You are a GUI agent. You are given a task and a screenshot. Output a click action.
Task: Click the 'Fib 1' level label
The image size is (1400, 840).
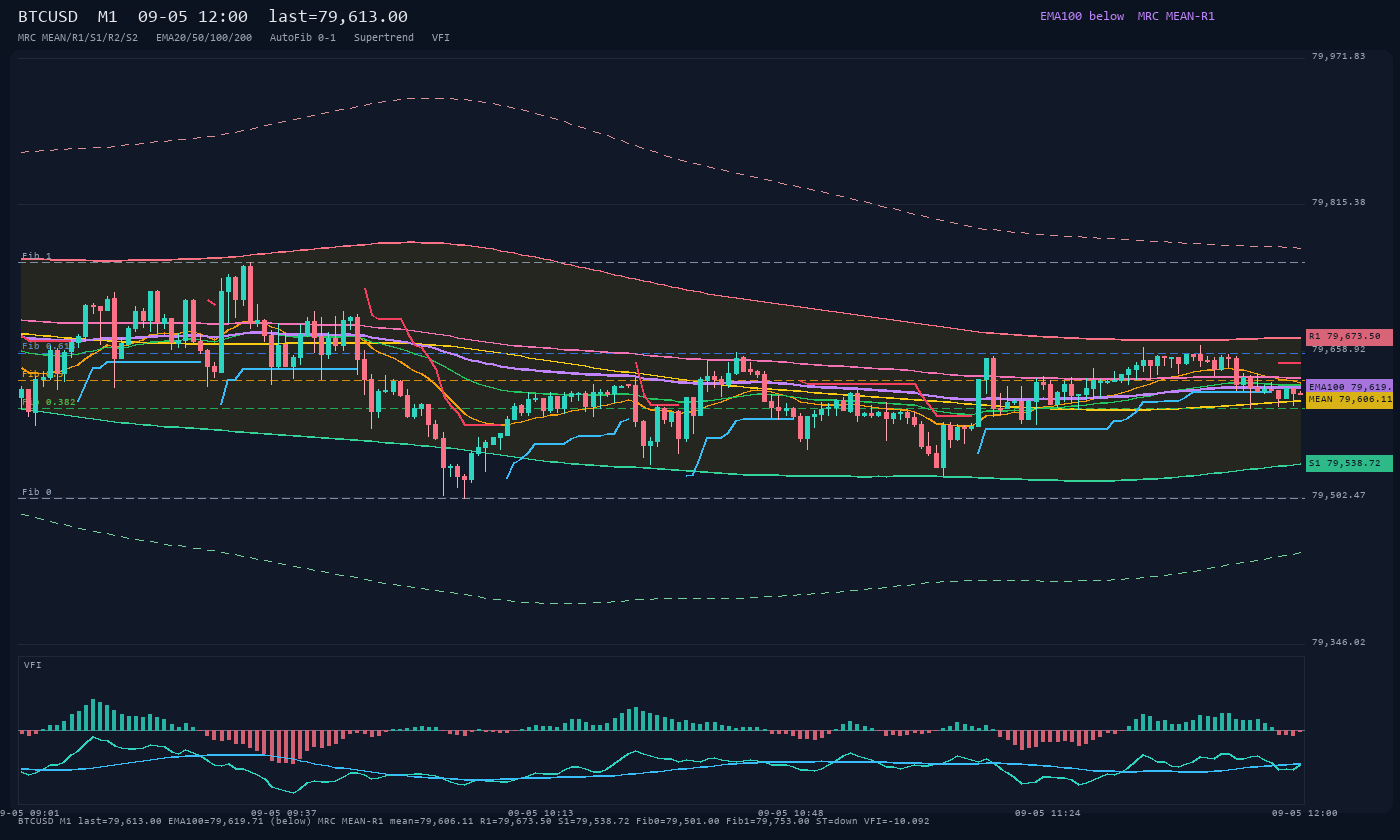click(x=37, y=256)
